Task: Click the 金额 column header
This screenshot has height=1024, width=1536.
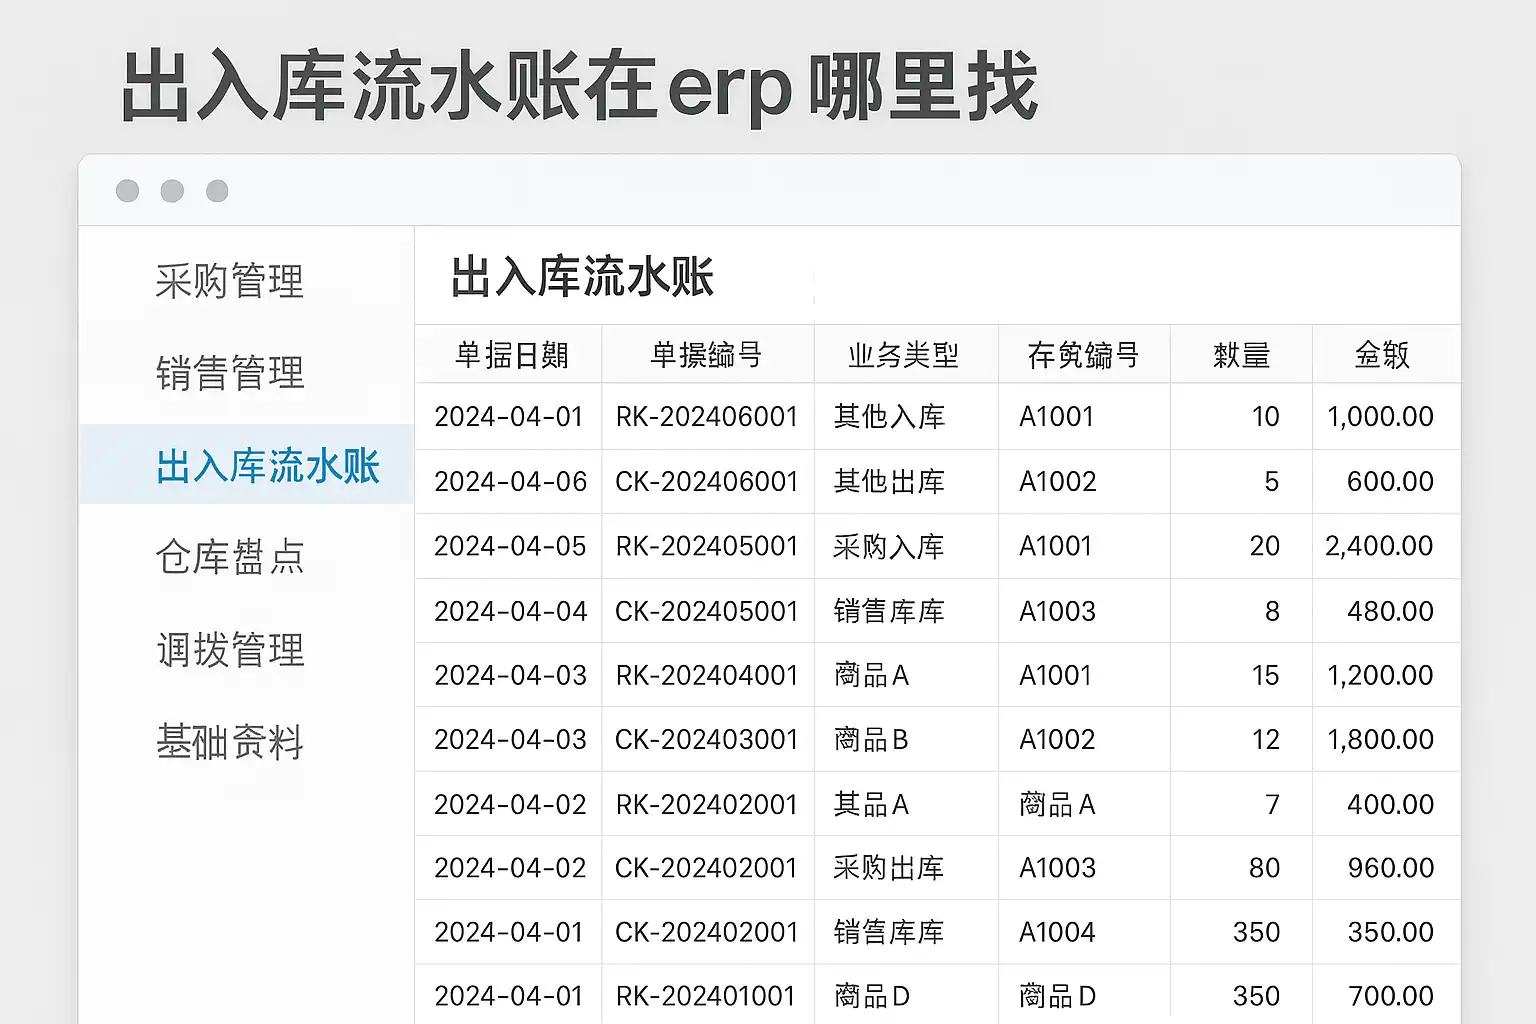Action: (x=1382, y=355)
